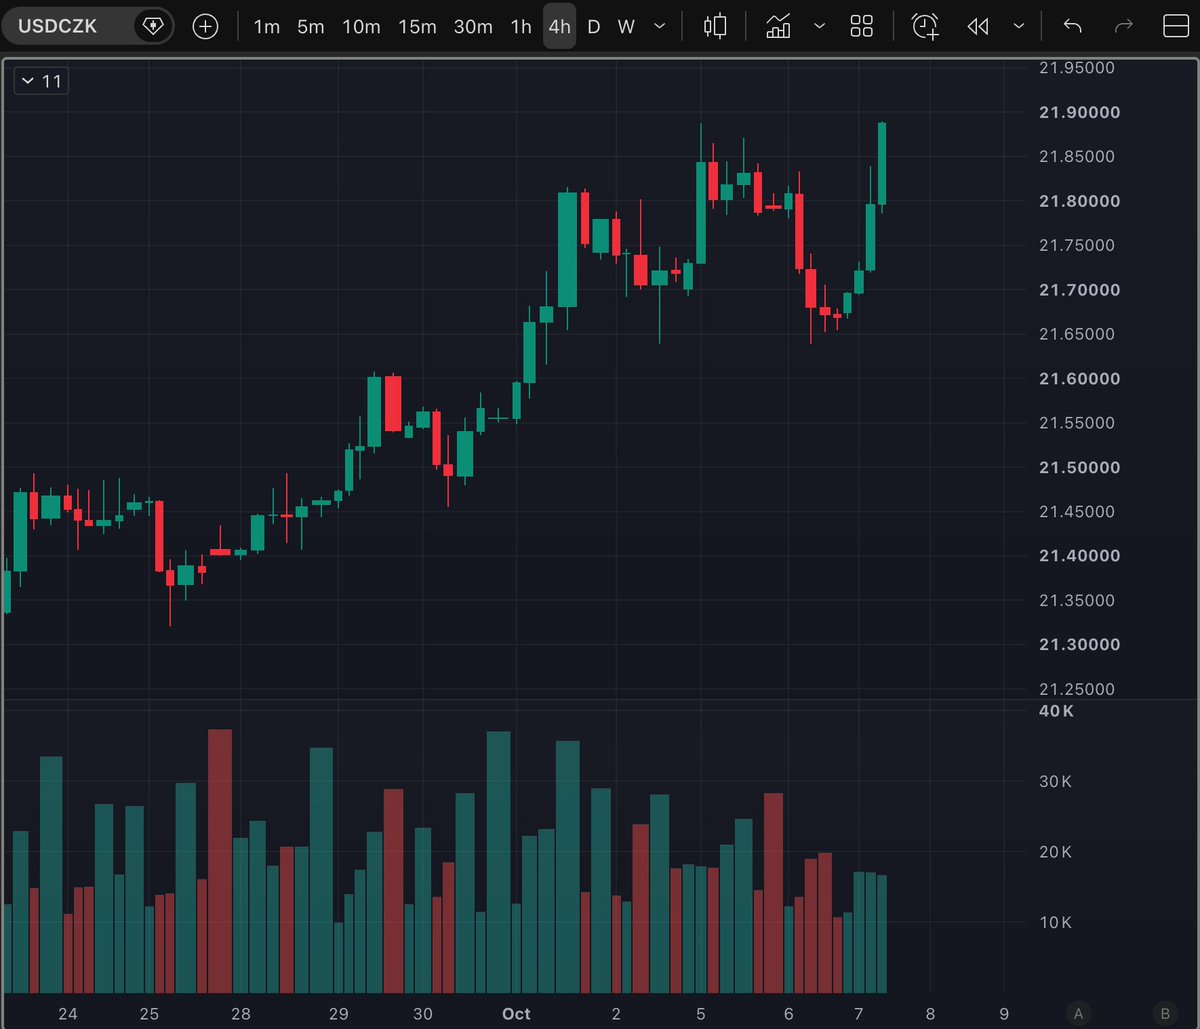
Task: Select the active 4h timeframe
Action: point(559,27)
